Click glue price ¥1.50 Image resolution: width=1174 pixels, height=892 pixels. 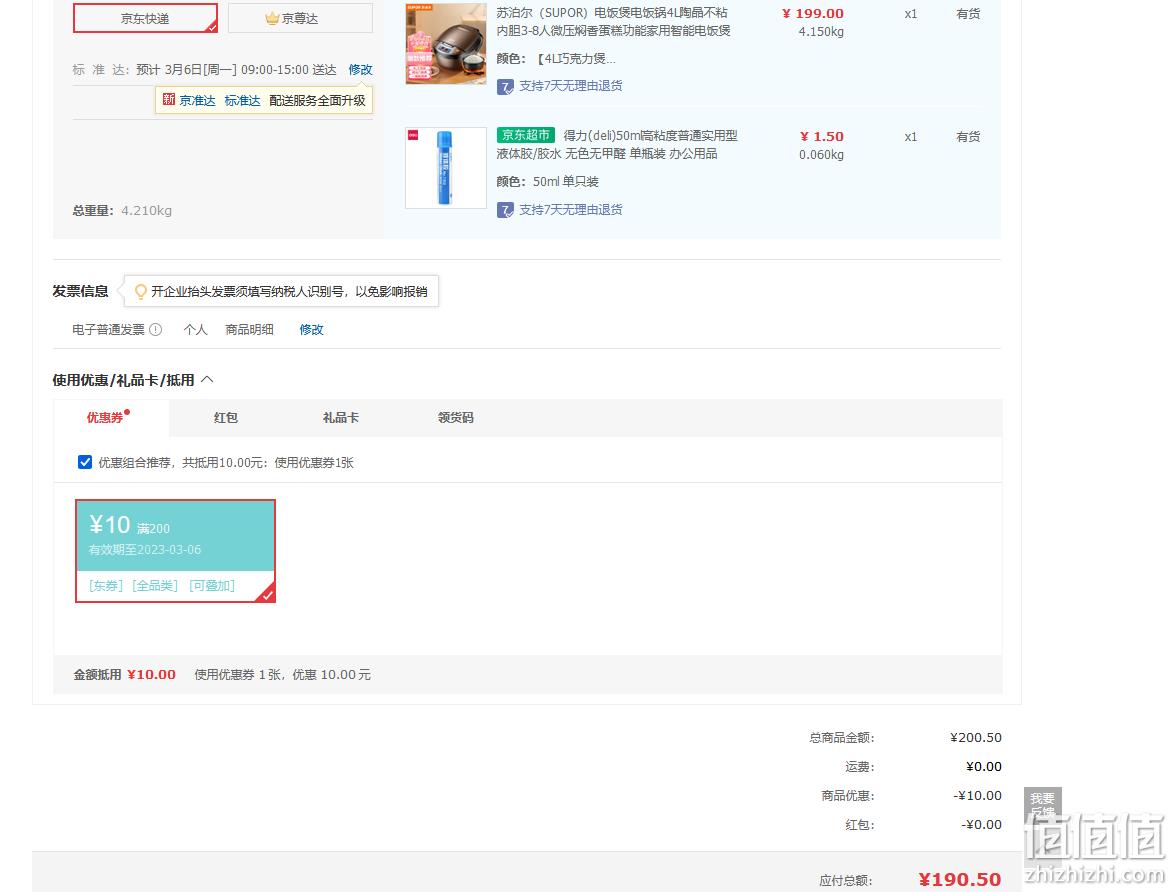click(x=821, y=136)
